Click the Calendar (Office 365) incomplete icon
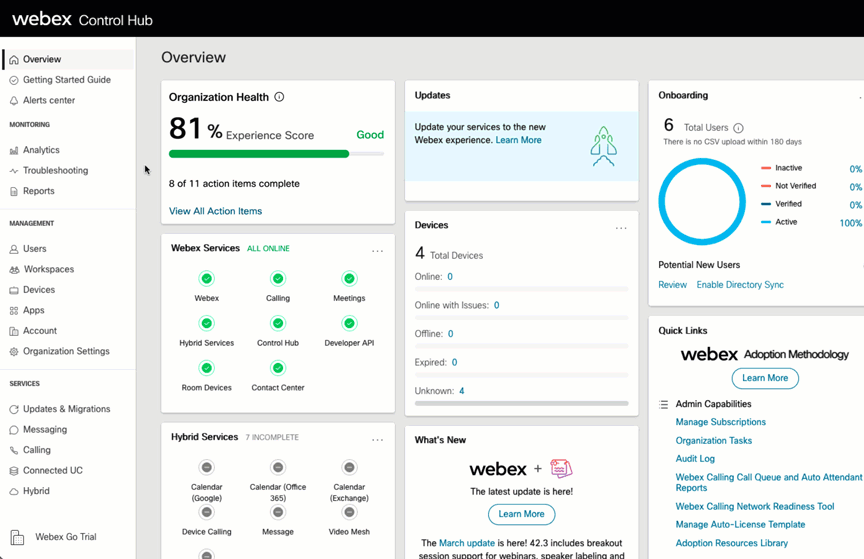Image resolution: width=864 pixels, height=559 pixels. 278,467
